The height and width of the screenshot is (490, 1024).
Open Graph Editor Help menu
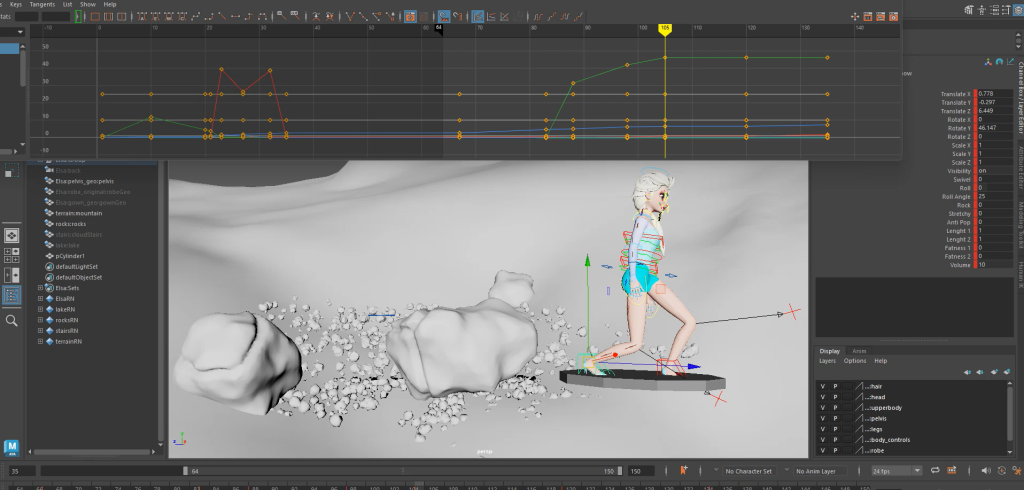(x=110, y=4)
